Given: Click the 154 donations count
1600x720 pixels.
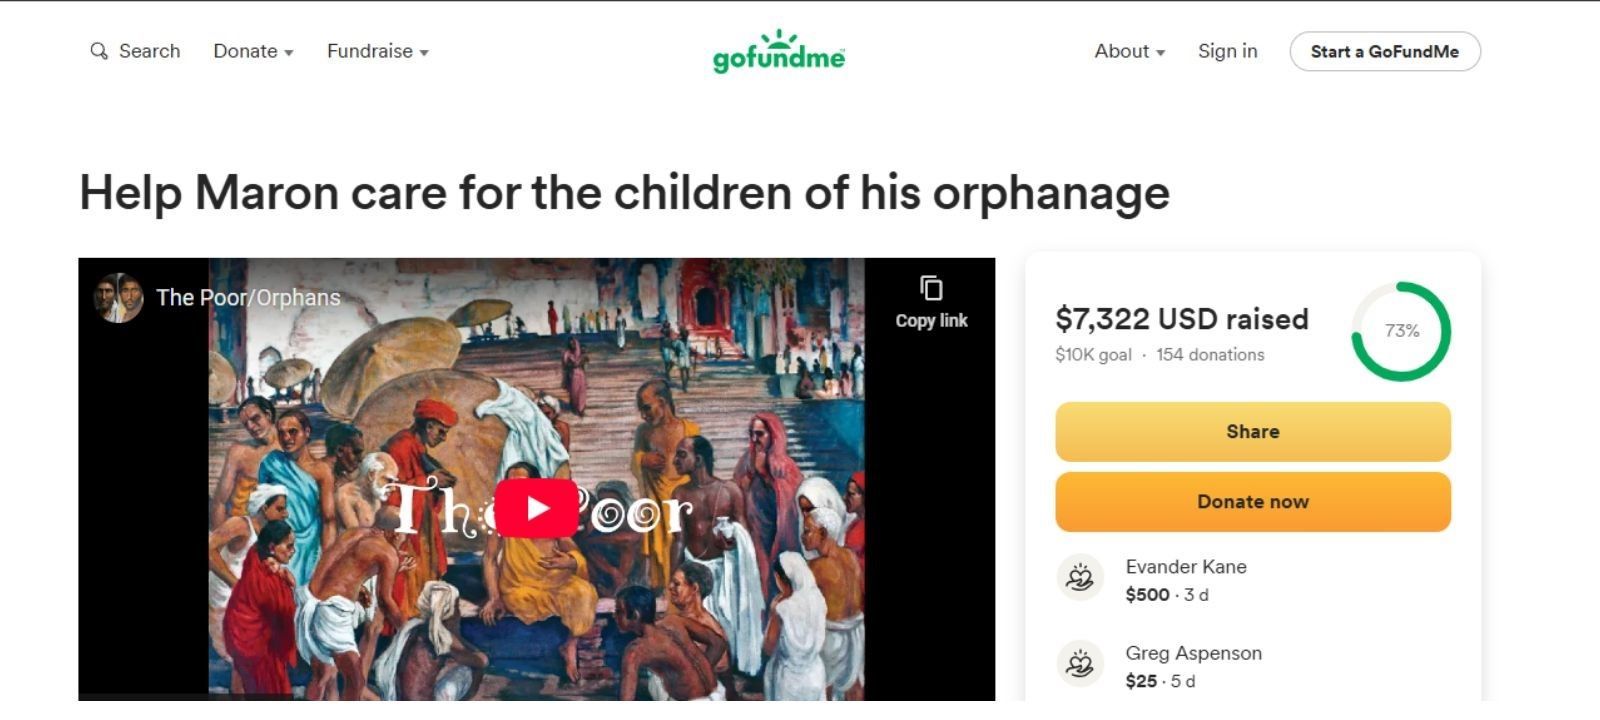Looking at the screenshot, I should pyautogui.click(x=1210, y=355).
